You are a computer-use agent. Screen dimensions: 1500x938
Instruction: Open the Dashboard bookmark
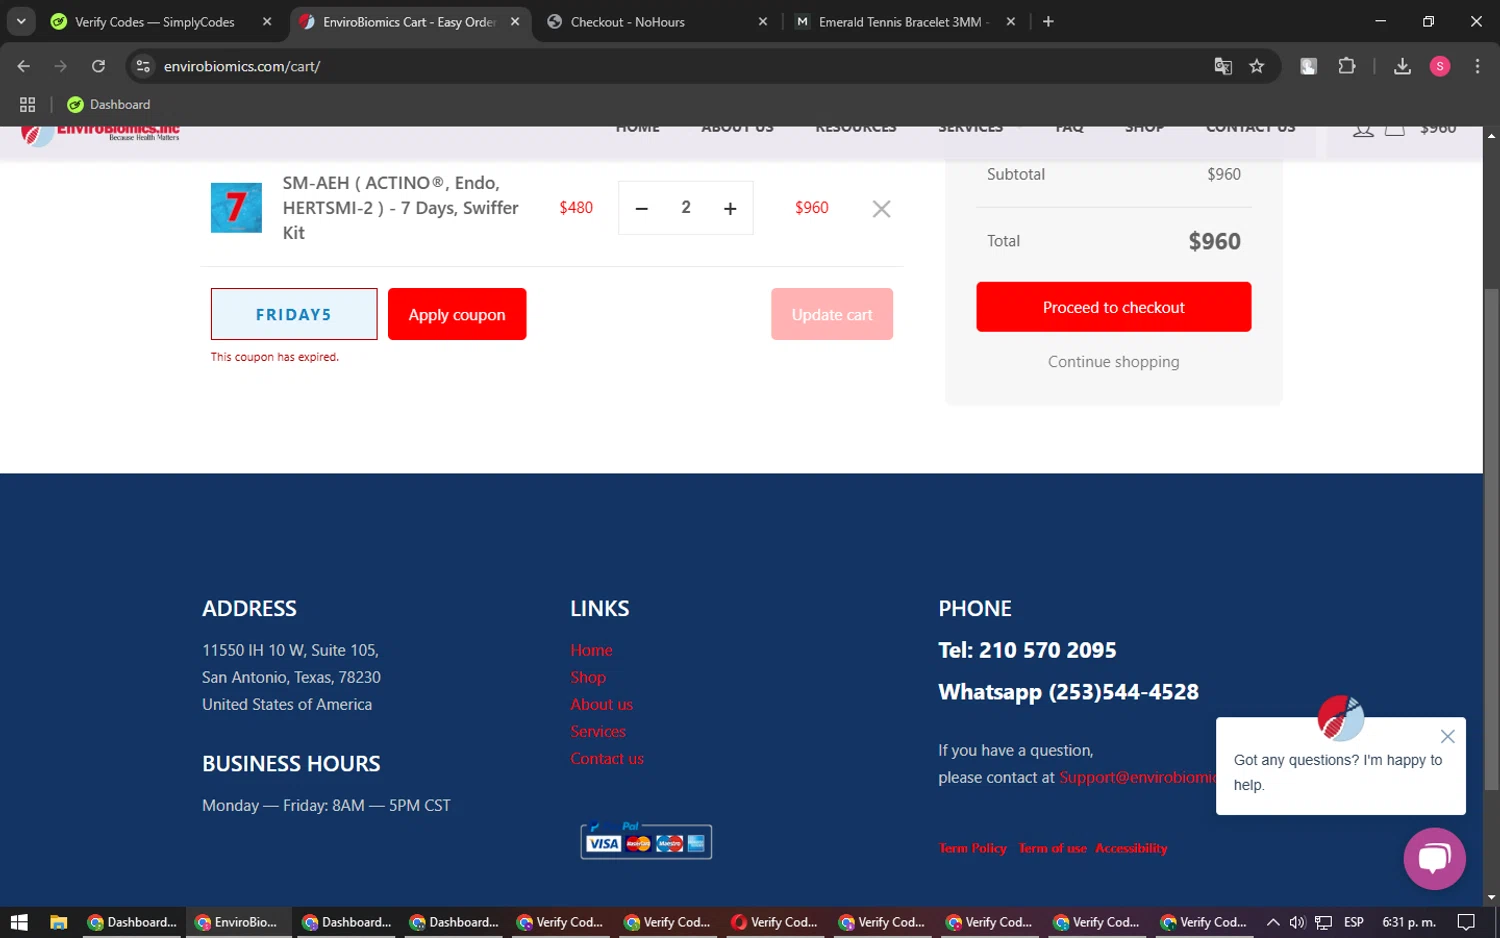109,104
